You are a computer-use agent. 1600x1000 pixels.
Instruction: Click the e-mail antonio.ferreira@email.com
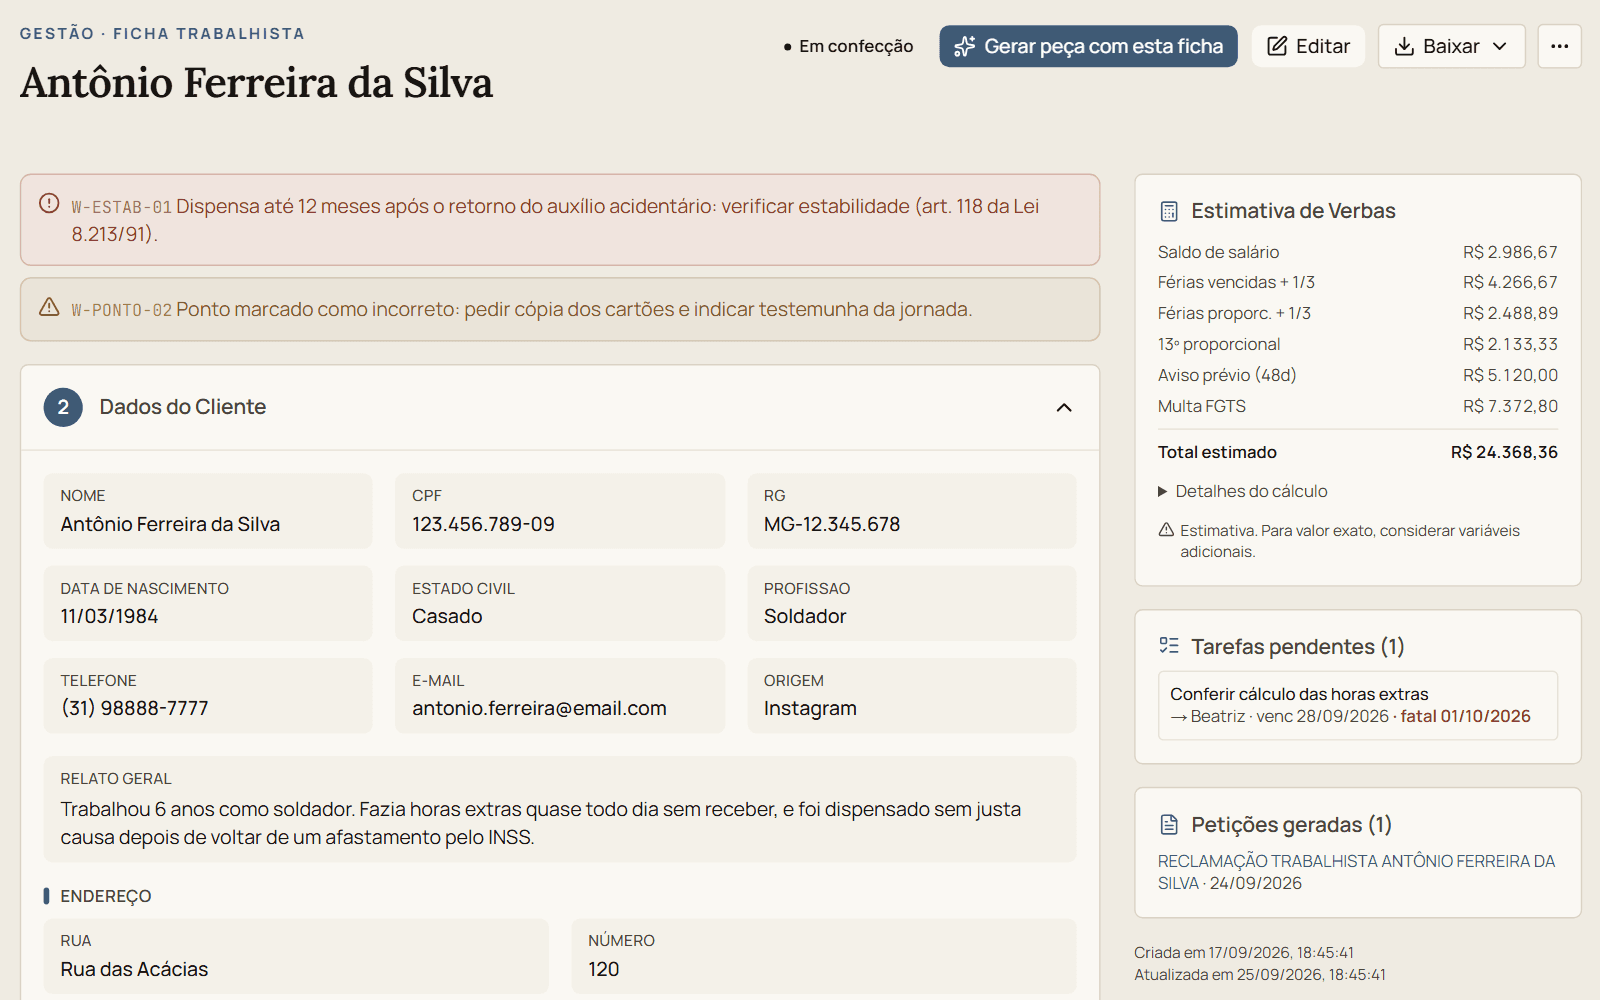[539, 708]
